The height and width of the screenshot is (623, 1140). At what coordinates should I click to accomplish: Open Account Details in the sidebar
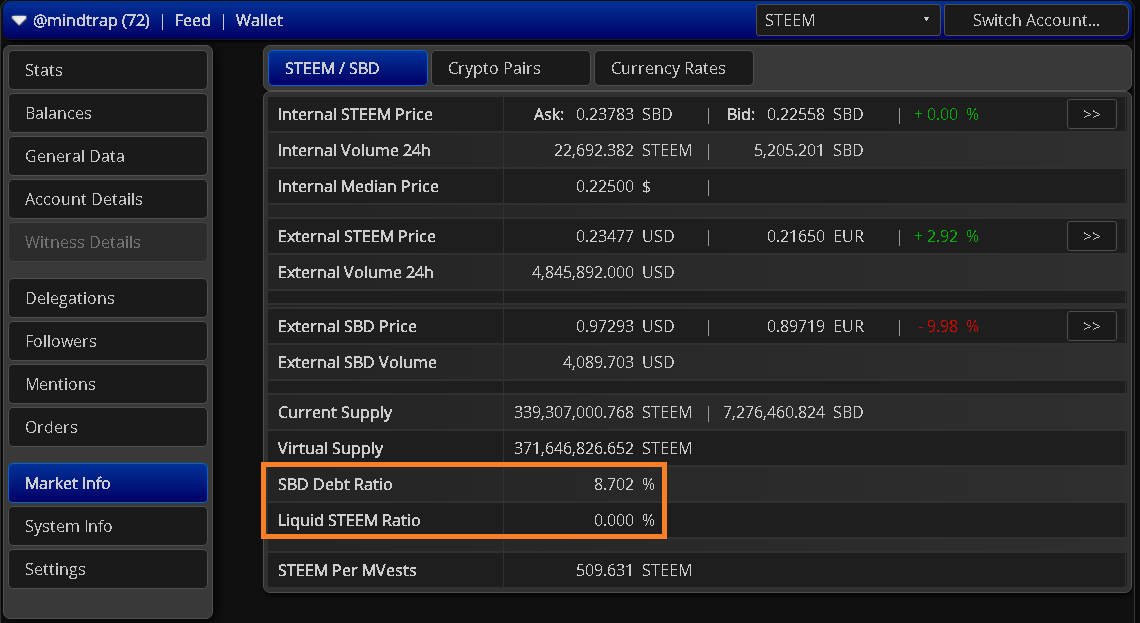click(108, 199)
